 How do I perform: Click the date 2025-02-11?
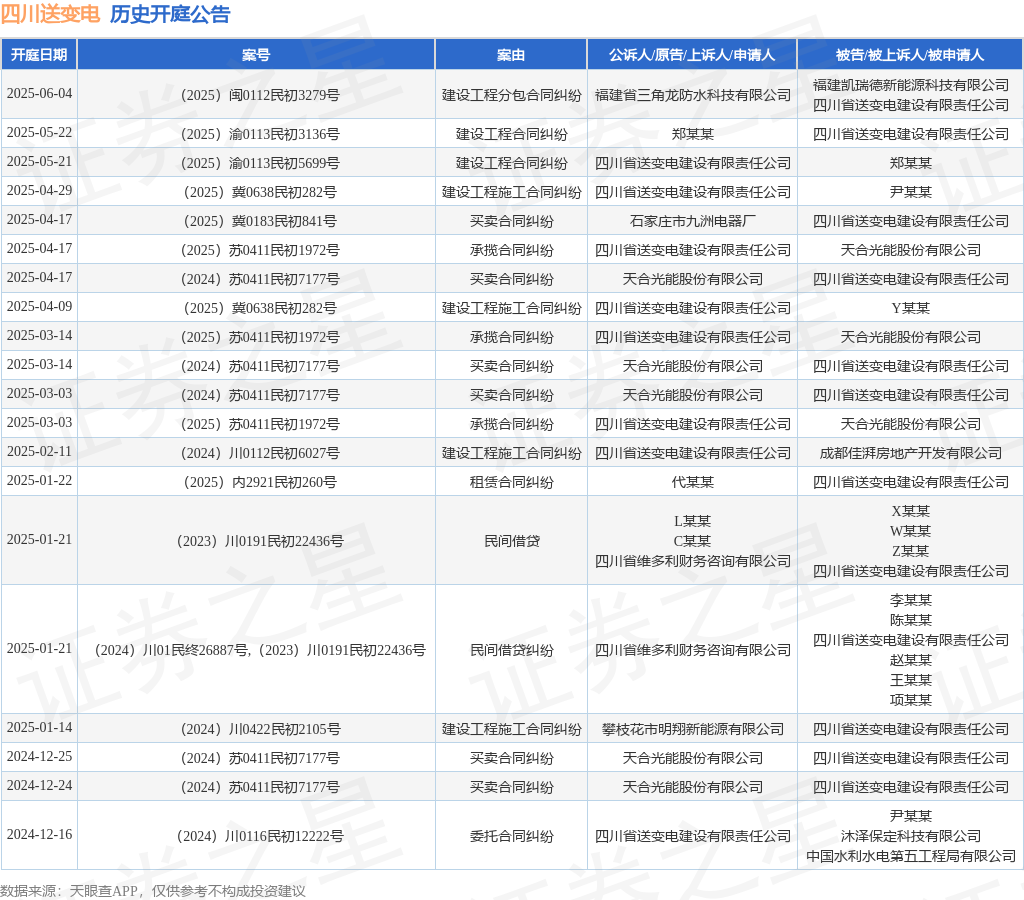coord(39,451)
